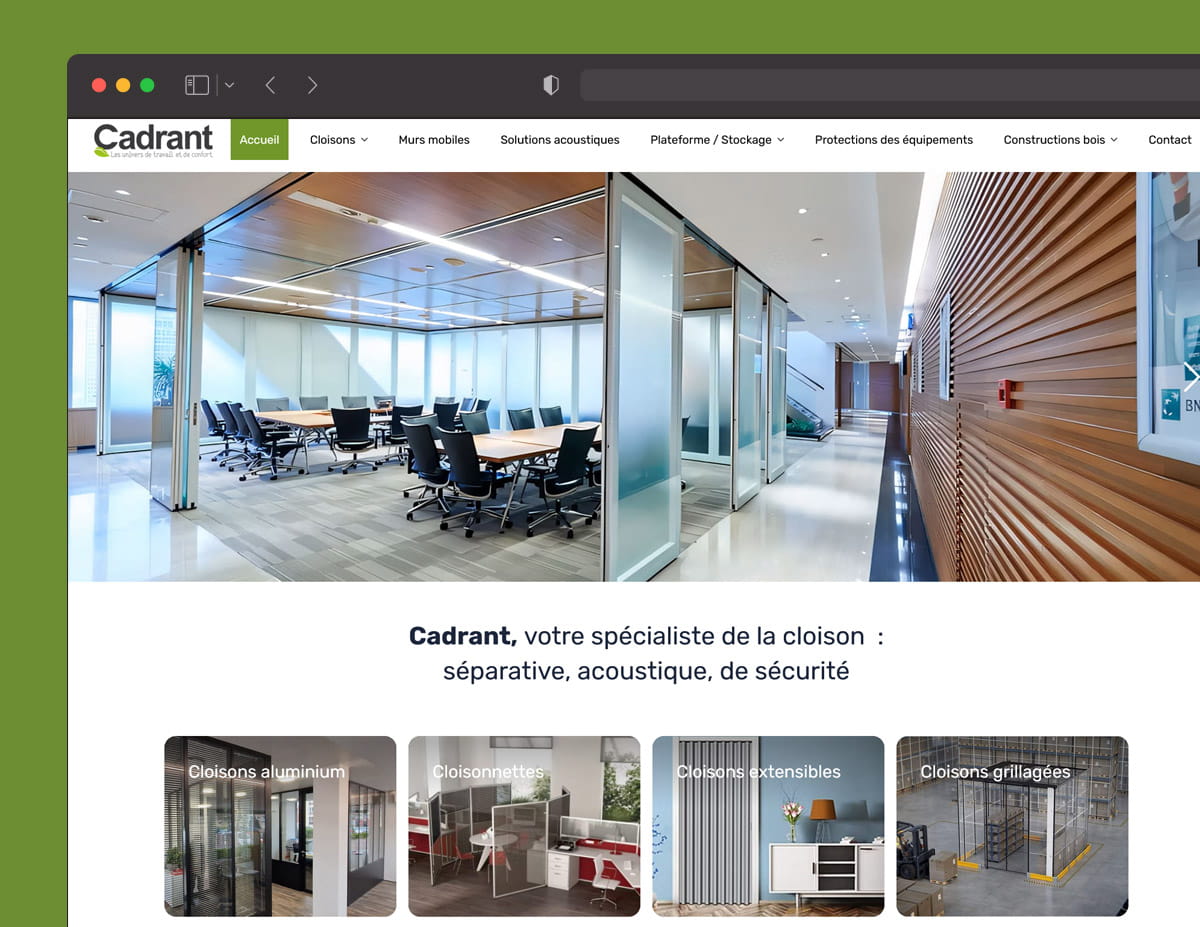Expand the Plateforme / Stockage menu
Screen dimensions: 1200x927
pyautogui.click(x=716, y=140)
